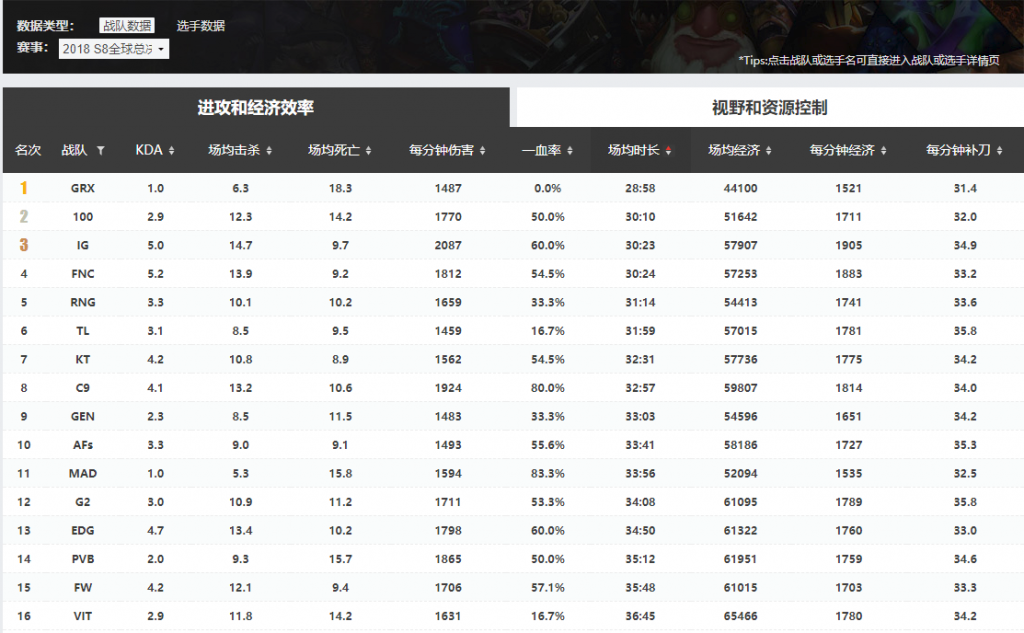Open team G2 details

point(83,502)
